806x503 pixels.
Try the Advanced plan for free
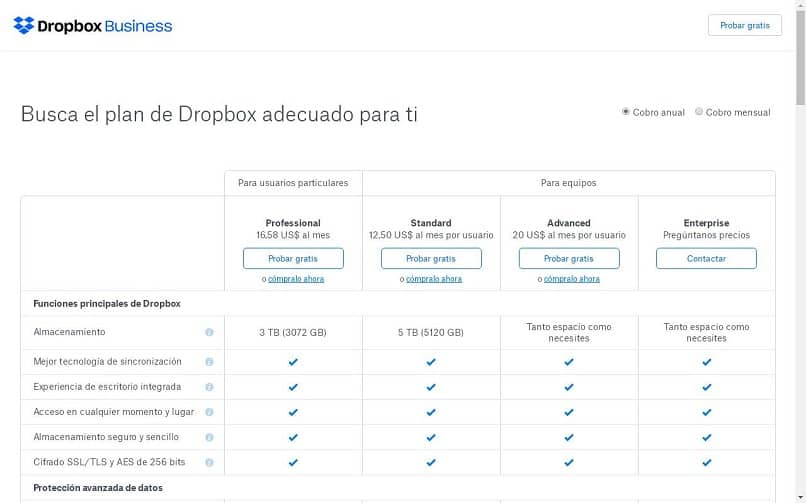pos(569,259)
